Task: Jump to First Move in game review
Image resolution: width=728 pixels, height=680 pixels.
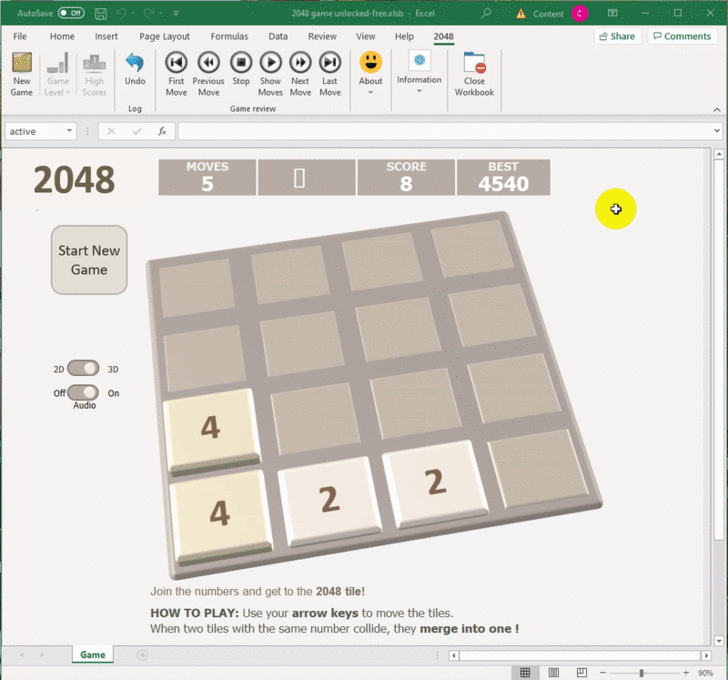Action: pos(176,62)
